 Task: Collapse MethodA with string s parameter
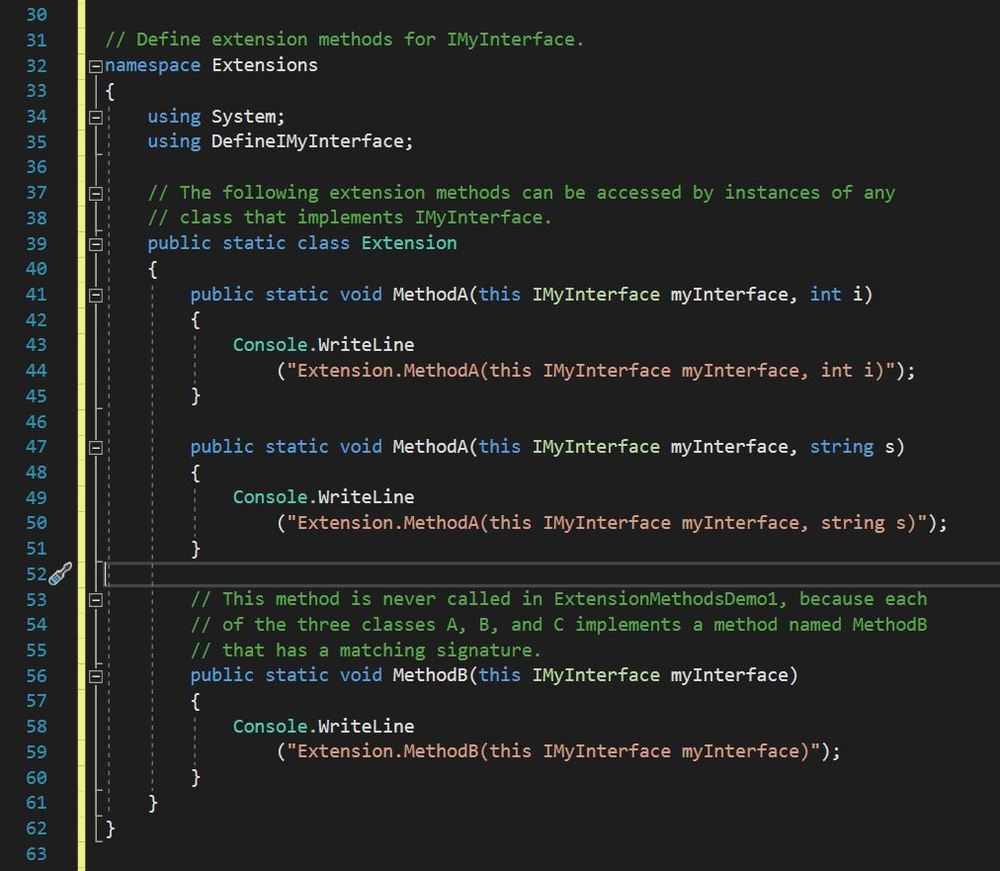(96, 447)
